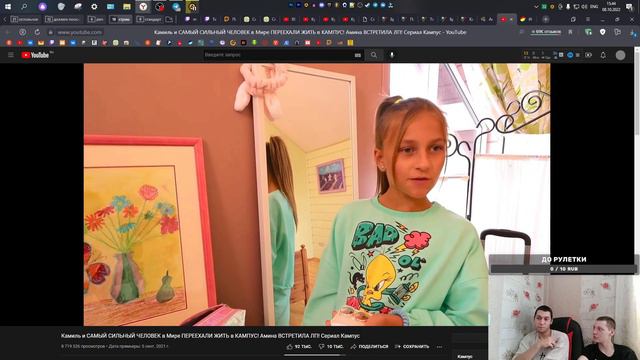Open browser downloads arrow icon
Viewport: 640px width, 360px height.
(x=633, y=32)
